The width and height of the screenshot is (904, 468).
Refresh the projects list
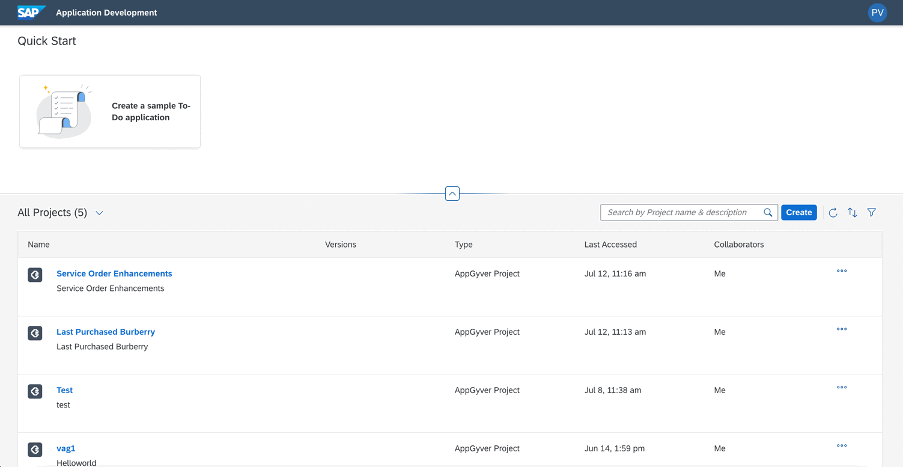(833, 213)
